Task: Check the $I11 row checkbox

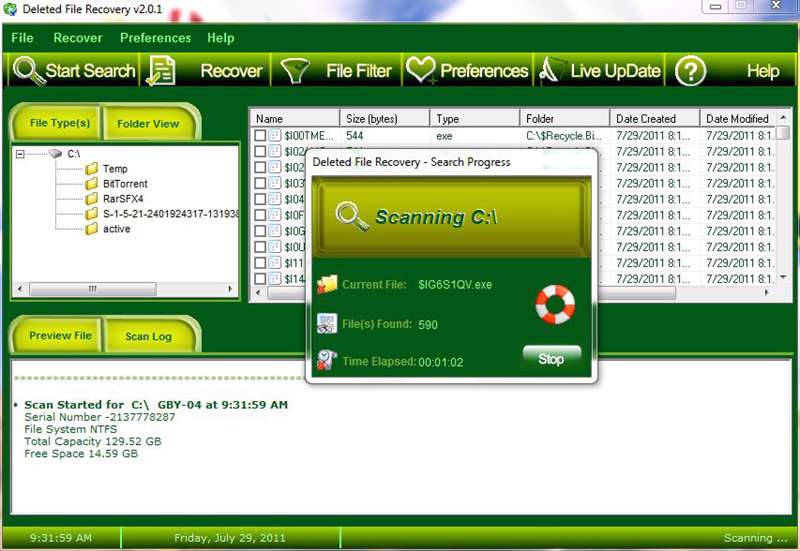Action: [260, 263]
